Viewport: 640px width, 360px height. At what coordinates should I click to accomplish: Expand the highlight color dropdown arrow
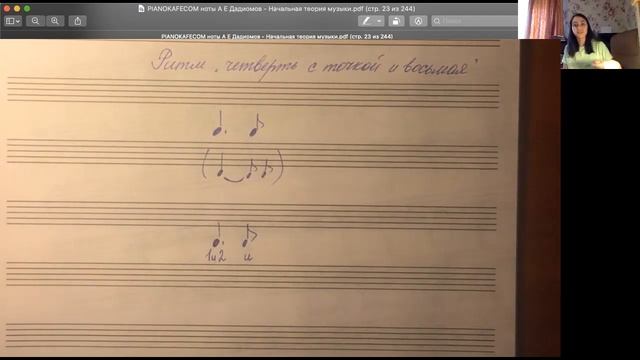pos(380,21)
